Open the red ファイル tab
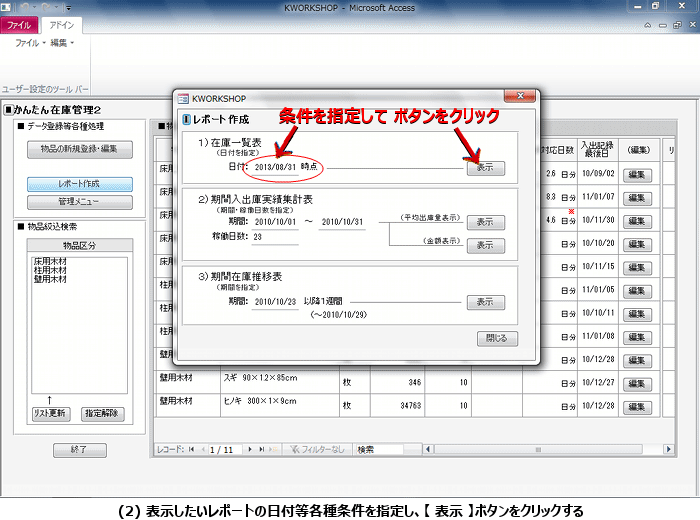 [19, 25]
